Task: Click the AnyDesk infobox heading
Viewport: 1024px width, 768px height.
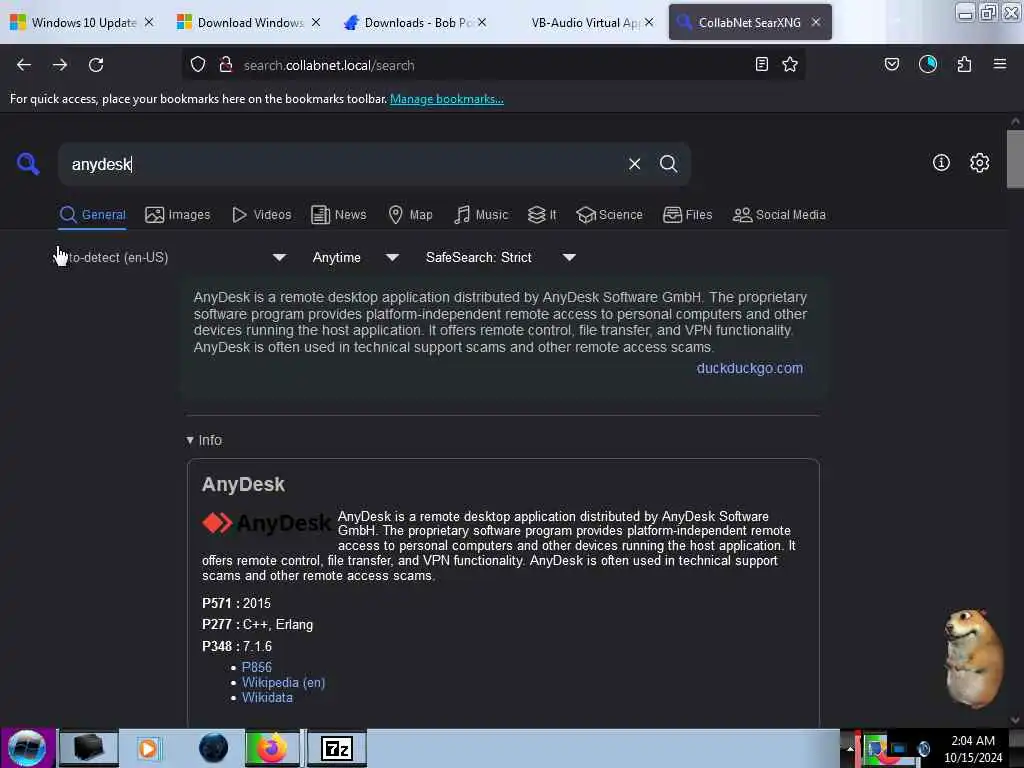Action: pyautogui.click(x=244, y=485)
